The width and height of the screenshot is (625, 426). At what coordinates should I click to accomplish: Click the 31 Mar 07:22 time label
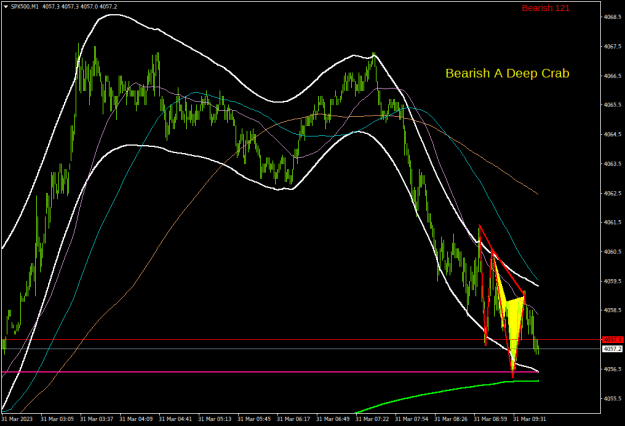pyautogui.click(x=373, y=419)
